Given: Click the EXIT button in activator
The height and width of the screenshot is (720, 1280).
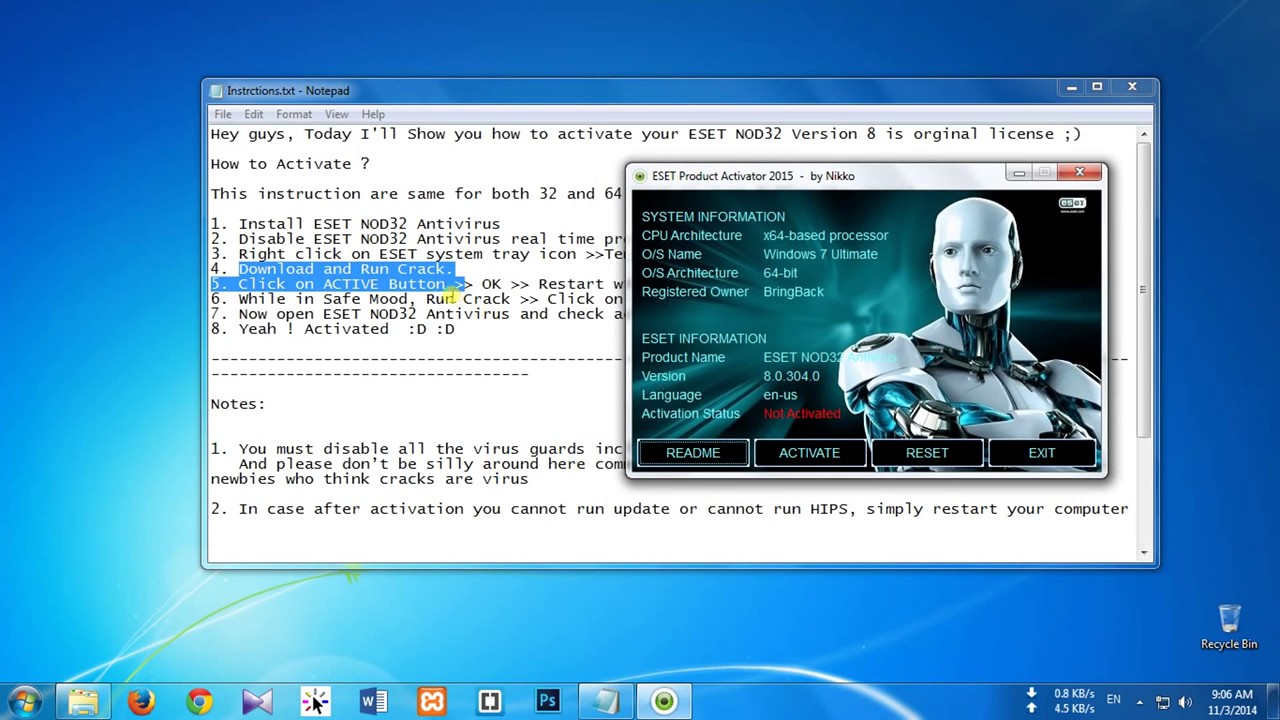Looking at the screenshot, I should click(x=1042, y=453).
